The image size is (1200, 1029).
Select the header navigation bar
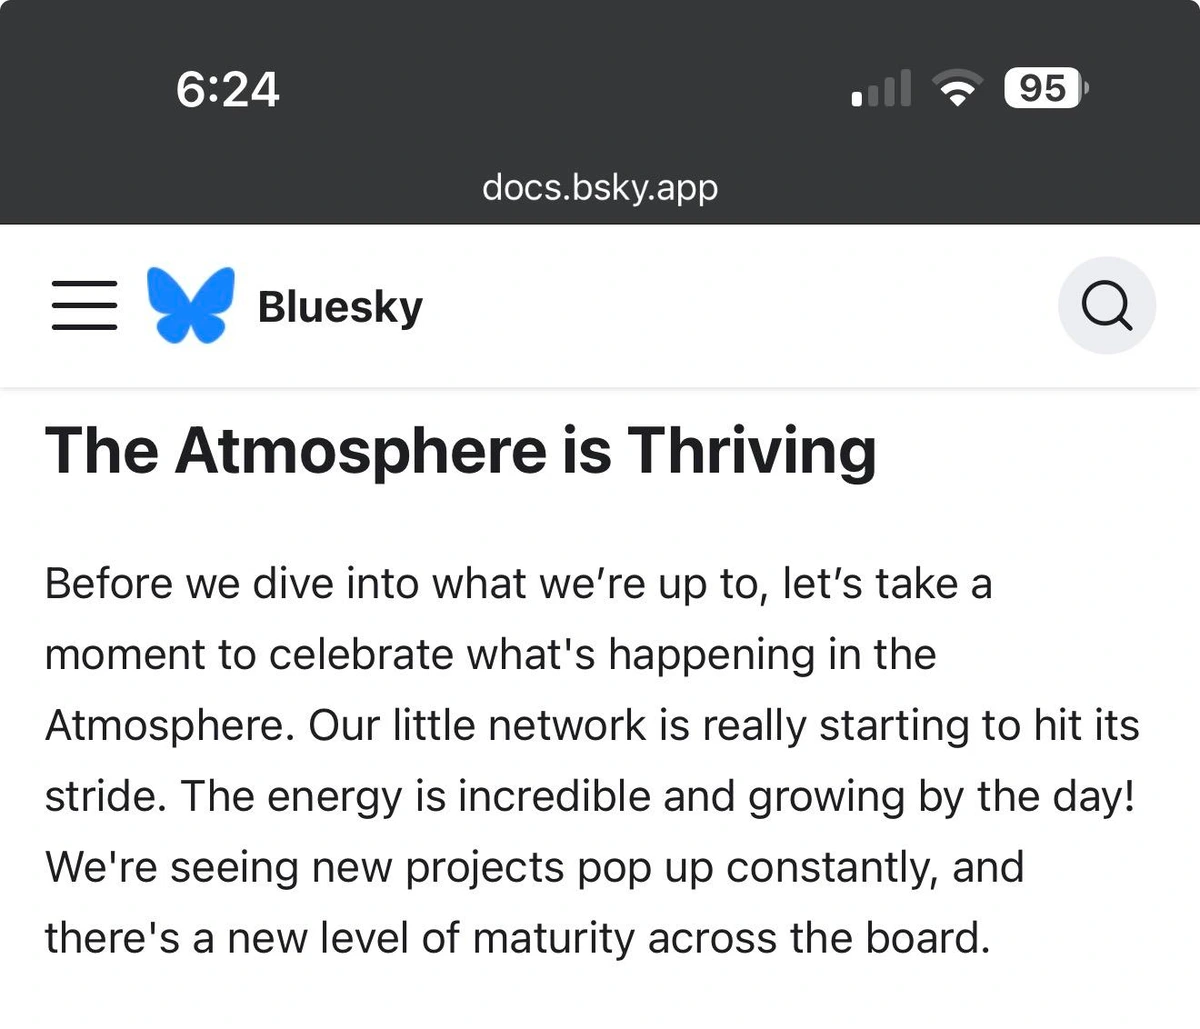pos(600,306)
